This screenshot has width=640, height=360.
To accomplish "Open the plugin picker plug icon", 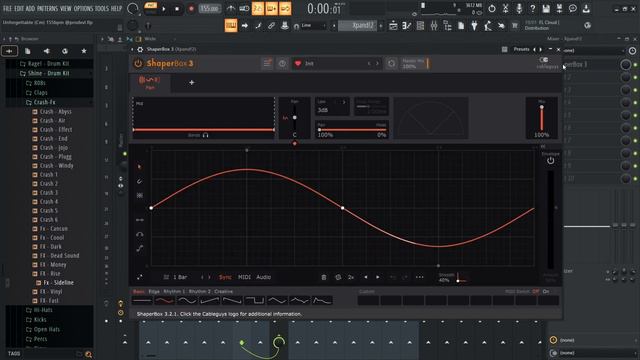I will [x=474, y=26].
